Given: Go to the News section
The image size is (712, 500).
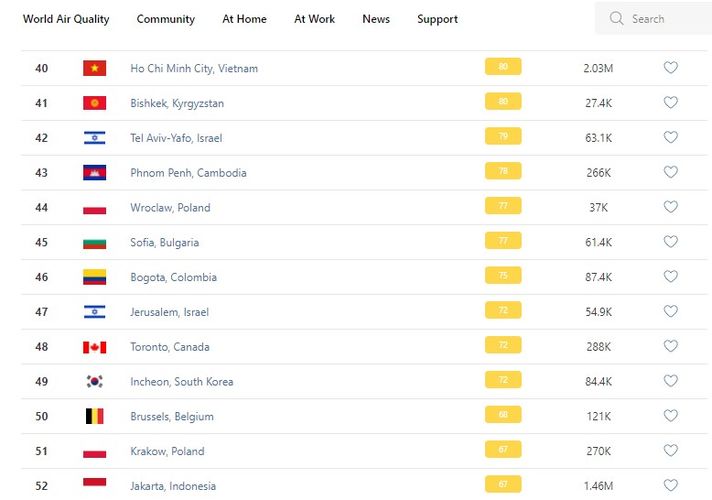Looking at the screenshot, I should point(376,19).
